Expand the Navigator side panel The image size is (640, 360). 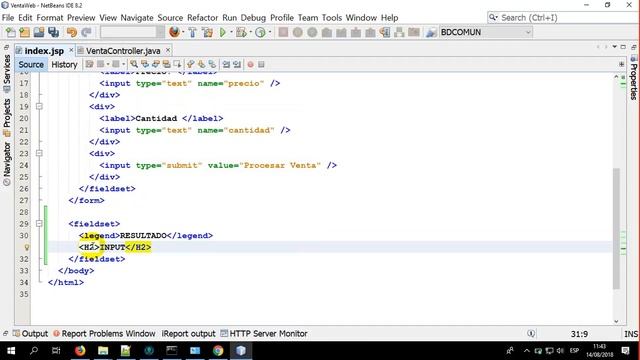point(7,164)
